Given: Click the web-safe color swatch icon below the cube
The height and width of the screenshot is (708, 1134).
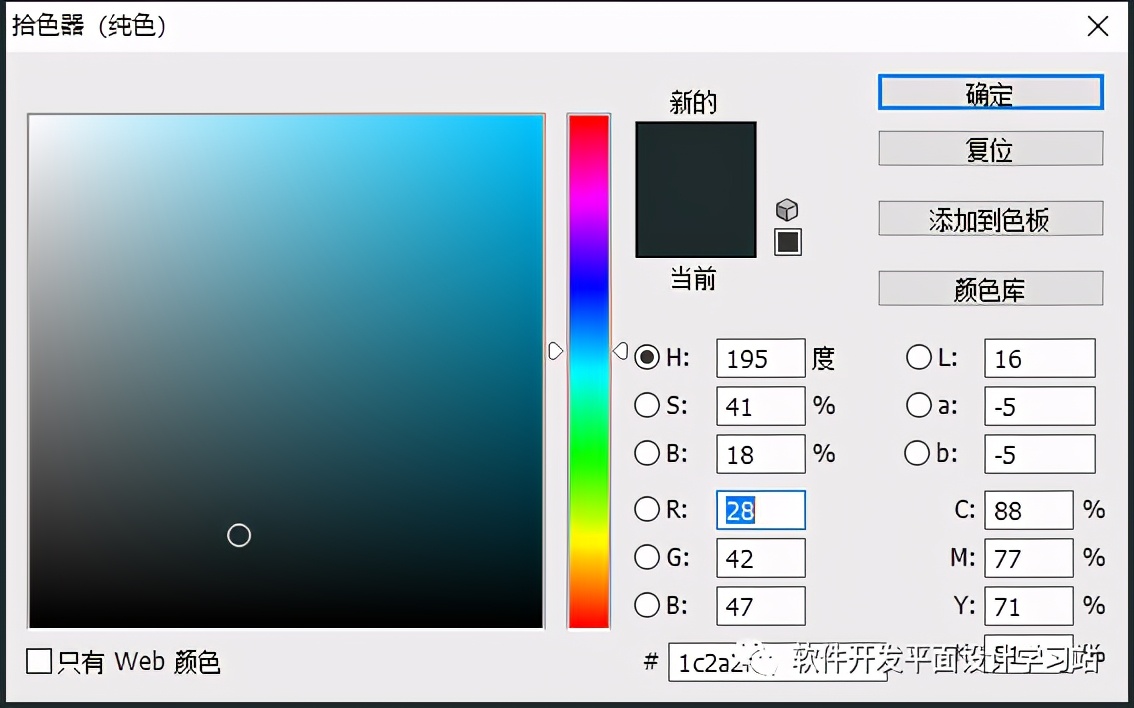Looking at the screenshot, I should coord(788,241).
